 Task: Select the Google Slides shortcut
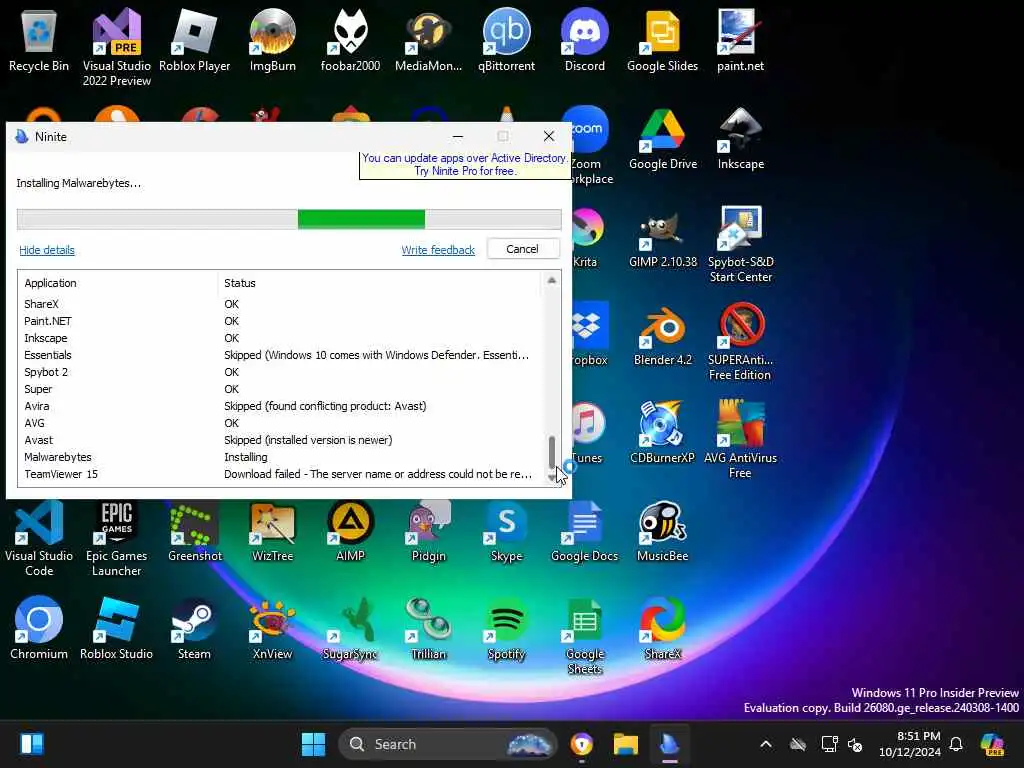pos(662,40)
